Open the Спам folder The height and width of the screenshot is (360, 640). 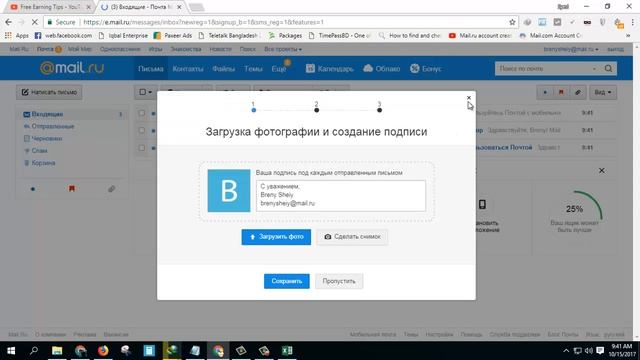(39, 151)
